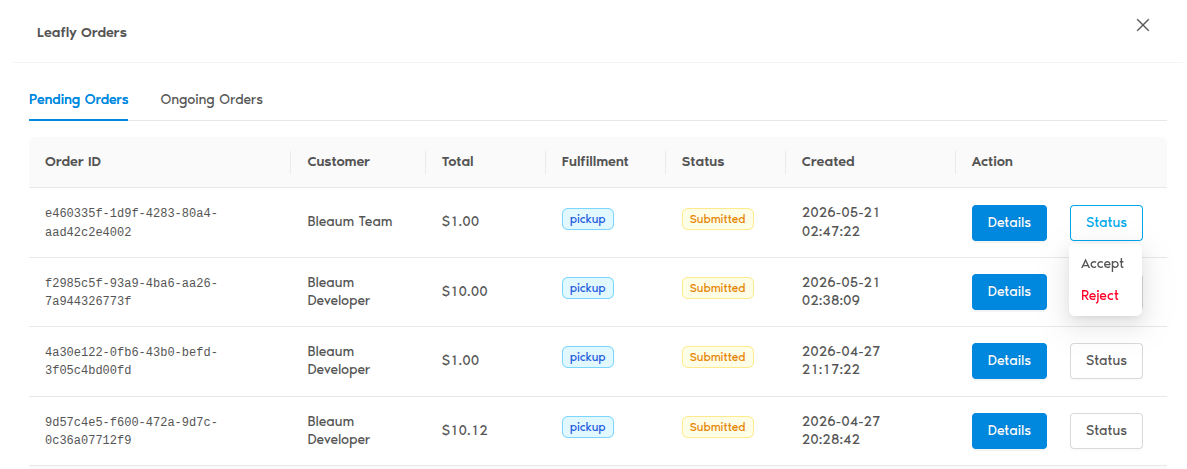Viewport: 1187px width, 469px height.
Task: Click the Submitted badge of order e460335f
Action: pos(718,219)
